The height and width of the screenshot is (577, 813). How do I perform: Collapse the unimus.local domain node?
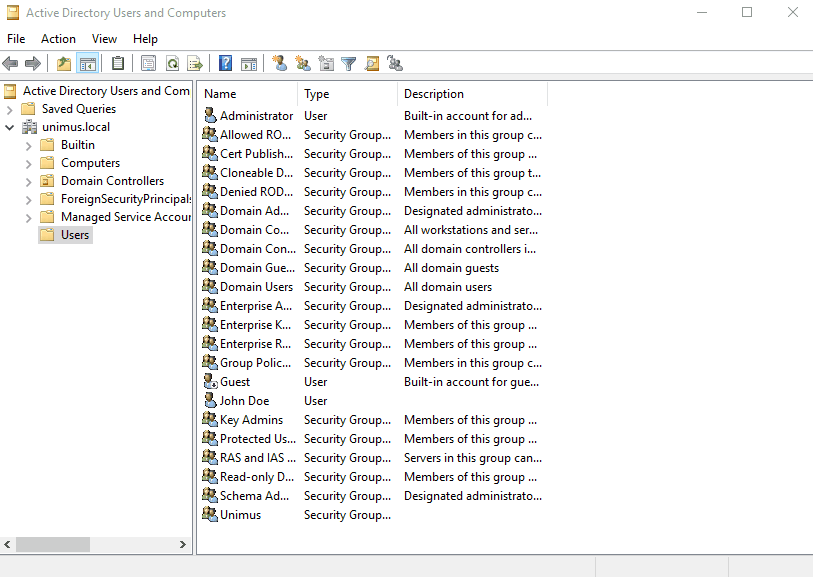(9, 127)
